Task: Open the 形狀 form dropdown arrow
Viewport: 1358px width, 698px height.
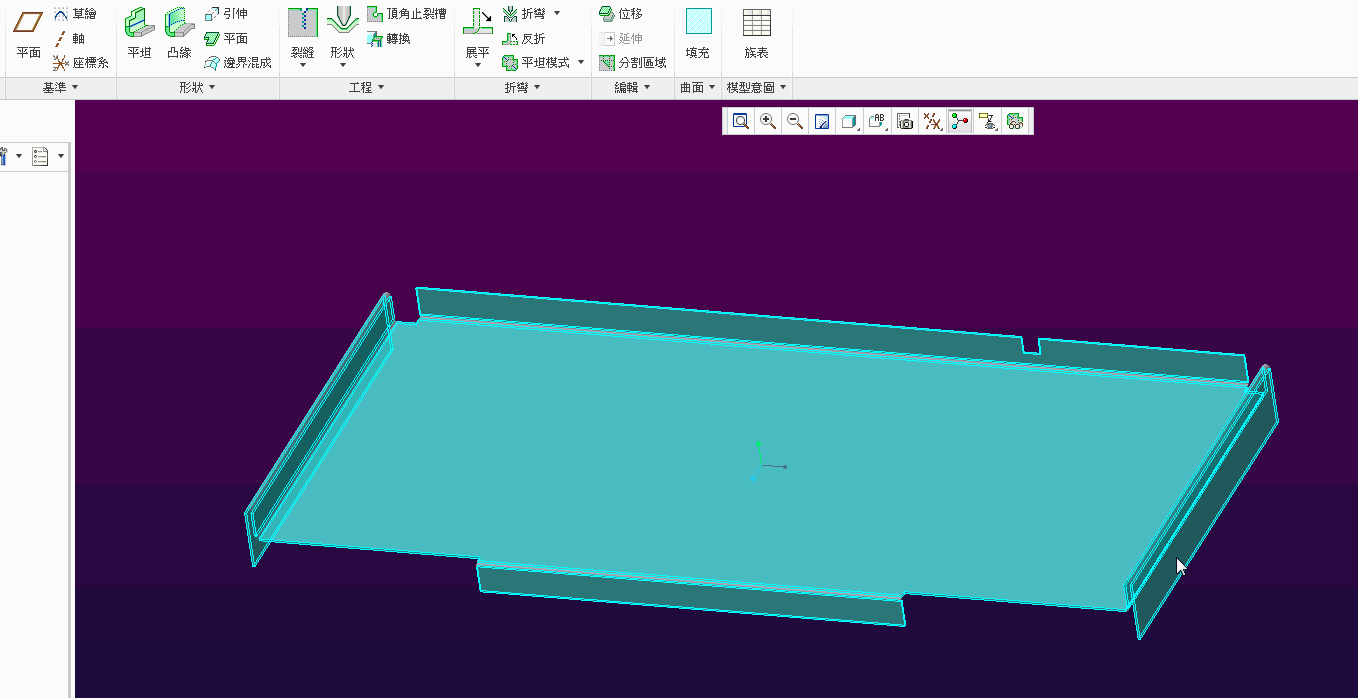Action: click(342, 65)
